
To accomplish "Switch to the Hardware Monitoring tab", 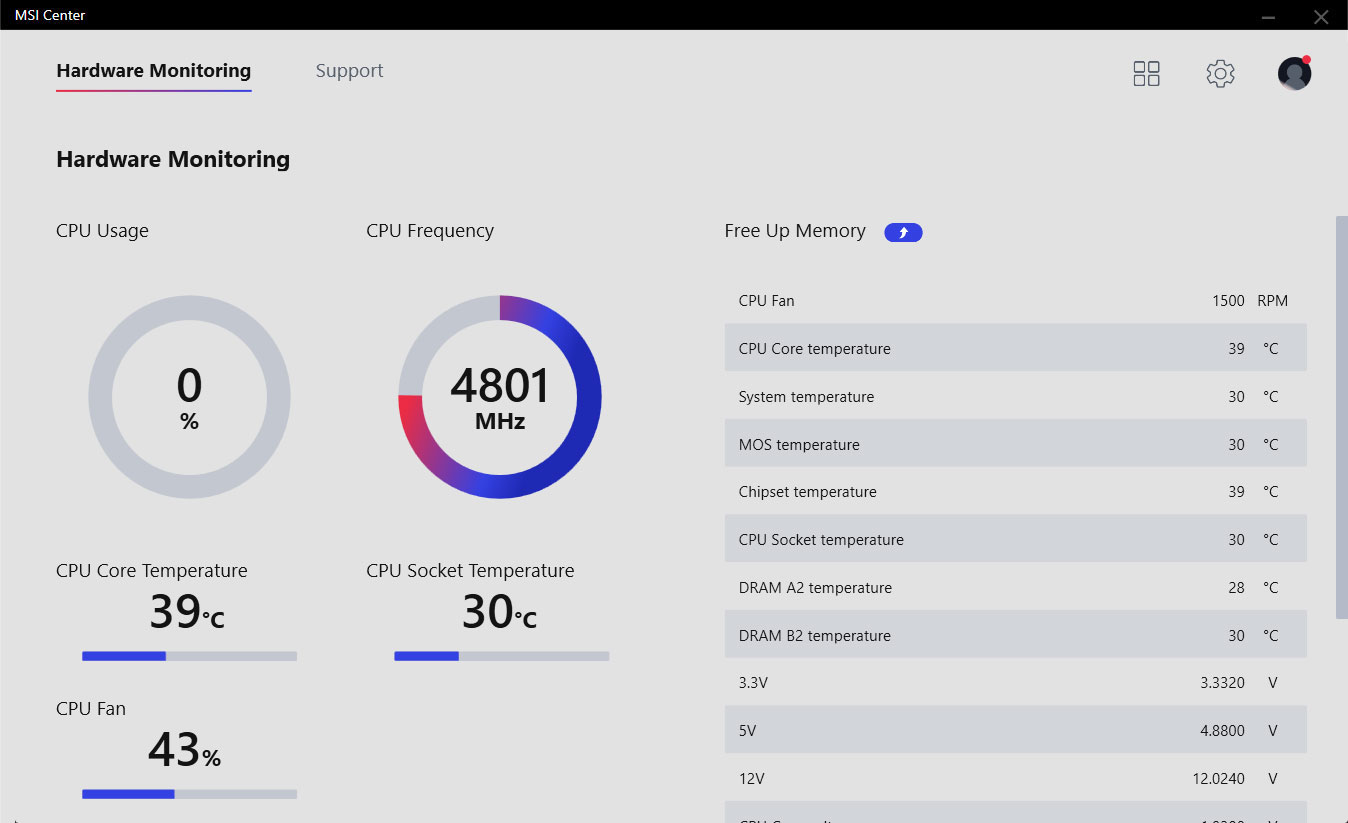I will click(153, 71).
